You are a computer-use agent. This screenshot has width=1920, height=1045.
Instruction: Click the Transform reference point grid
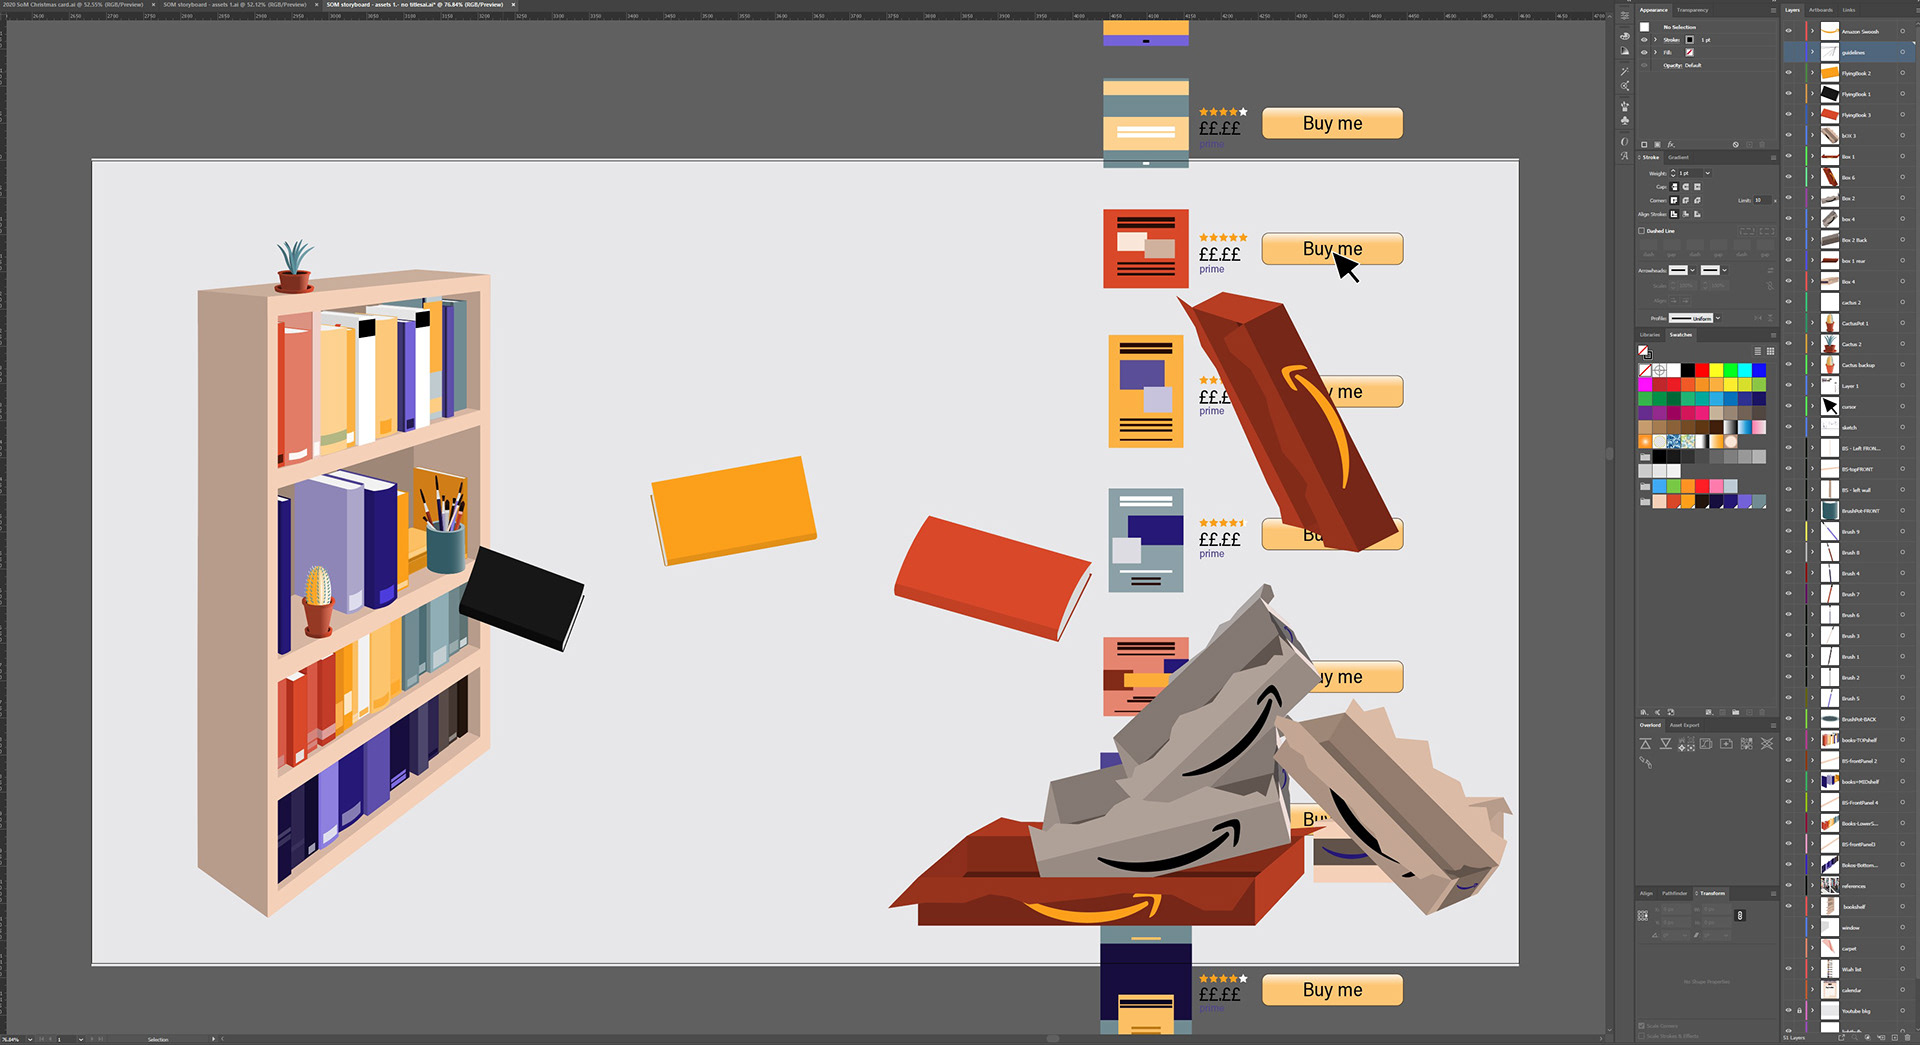[x=1642, y=915]
